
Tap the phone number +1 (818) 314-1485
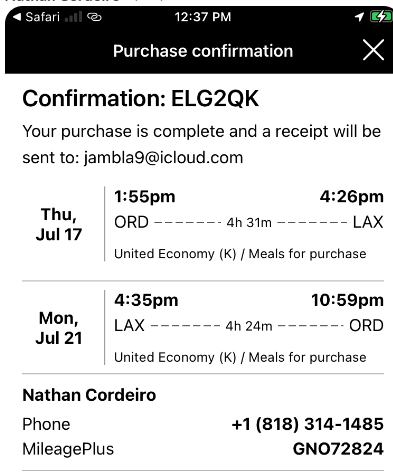pos(308,424)
